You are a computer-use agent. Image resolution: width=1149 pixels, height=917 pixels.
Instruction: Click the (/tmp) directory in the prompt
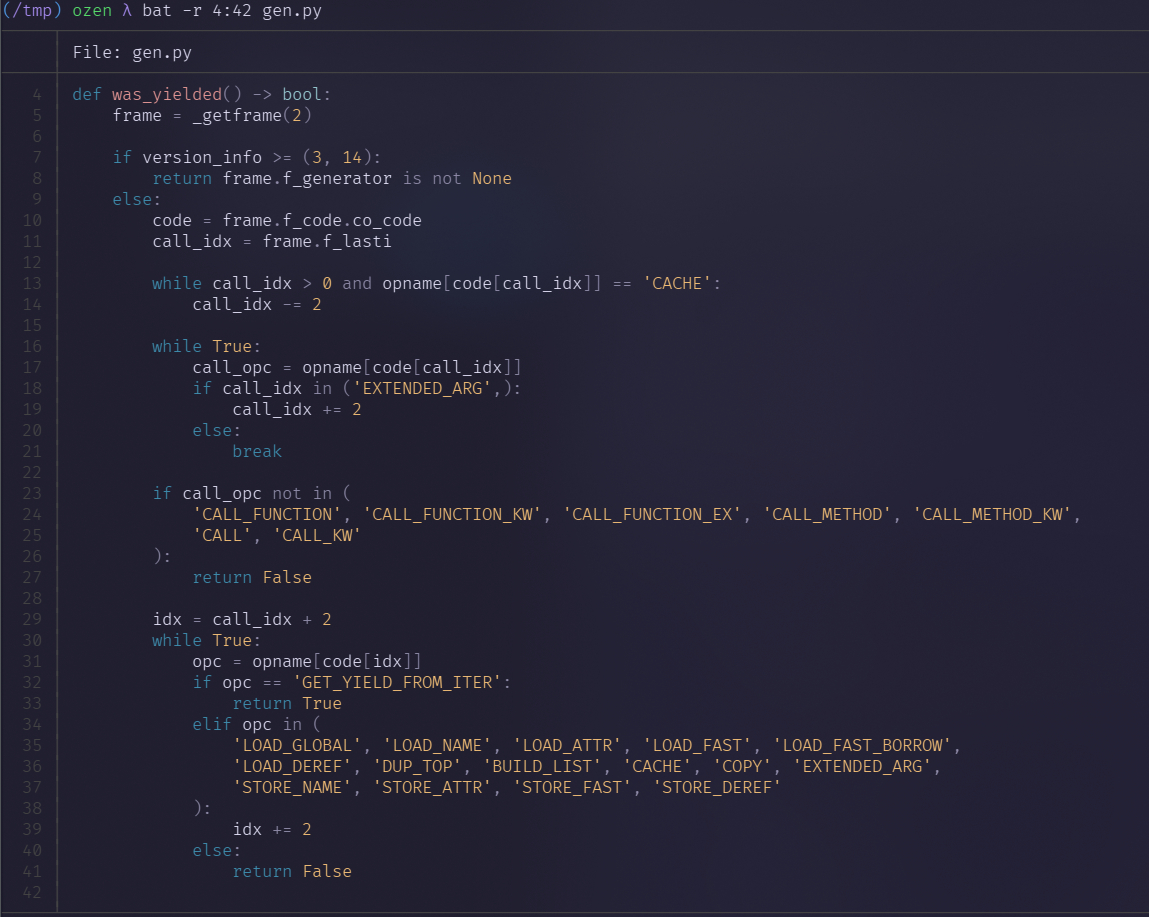(32, 11)
